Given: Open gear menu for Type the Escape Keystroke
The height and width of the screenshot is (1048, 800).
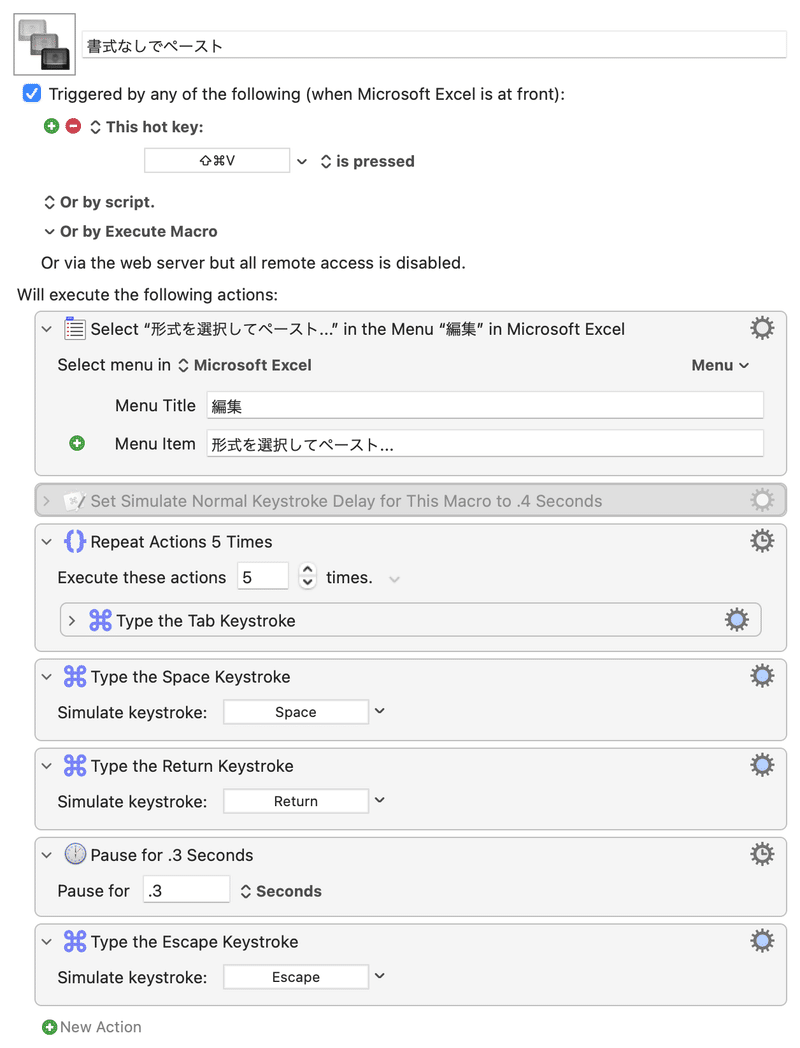Looking at the screenshot, I should pos(762,941).
